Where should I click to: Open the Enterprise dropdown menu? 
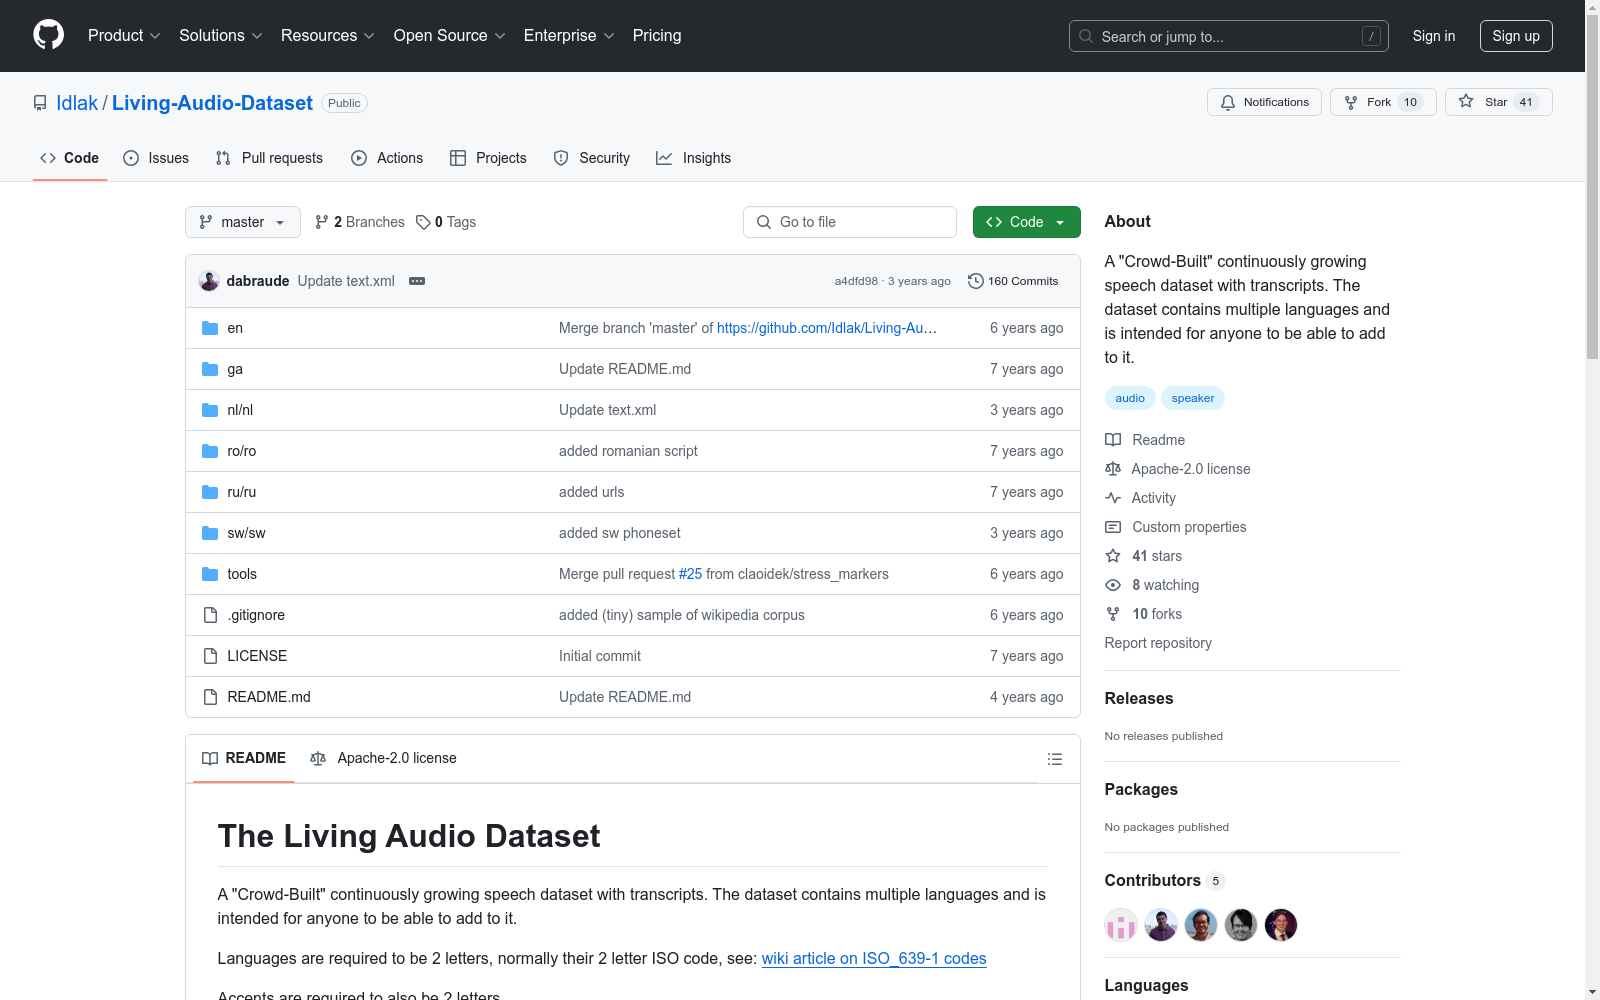click(x=569, y=36)
